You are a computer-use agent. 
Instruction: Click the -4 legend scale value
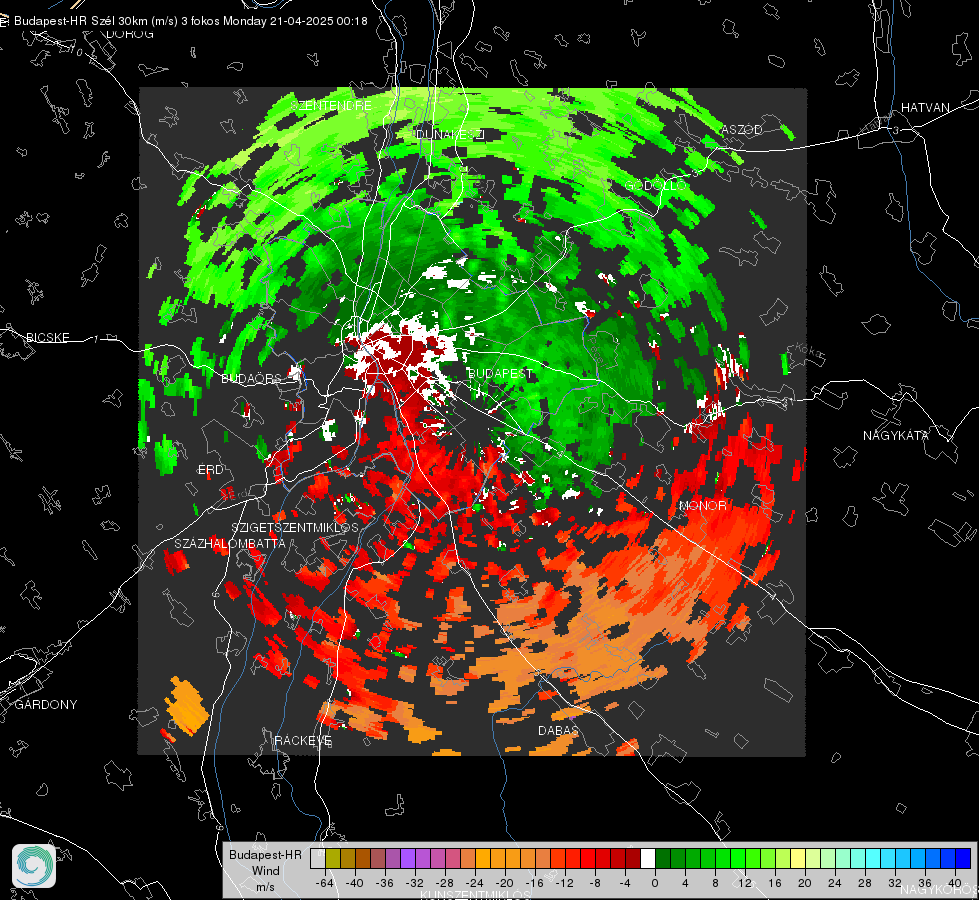(x=624, y=883)
